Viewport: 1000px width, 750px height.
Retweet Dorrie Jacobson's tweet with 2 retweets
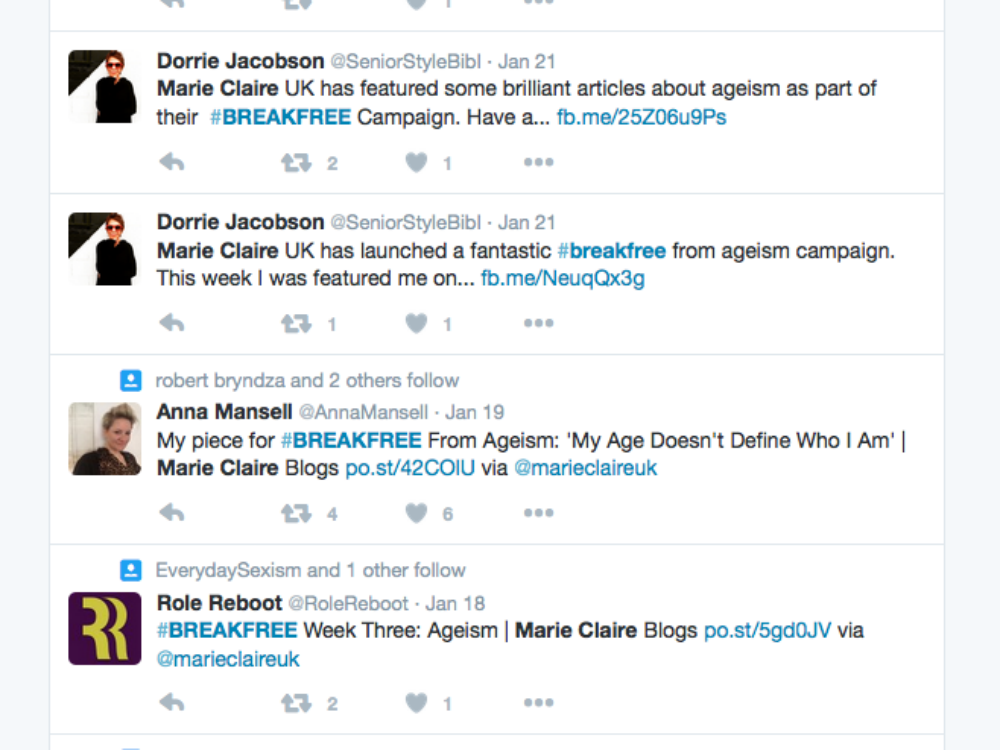[296, 162]
